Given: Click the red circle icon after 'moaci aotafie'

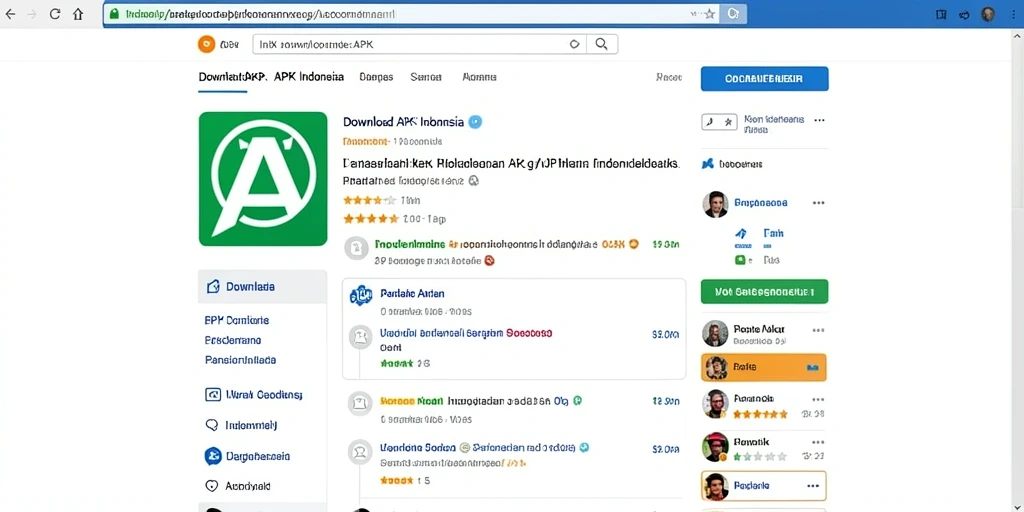Looking at the screenshot, I should (489, 261).
